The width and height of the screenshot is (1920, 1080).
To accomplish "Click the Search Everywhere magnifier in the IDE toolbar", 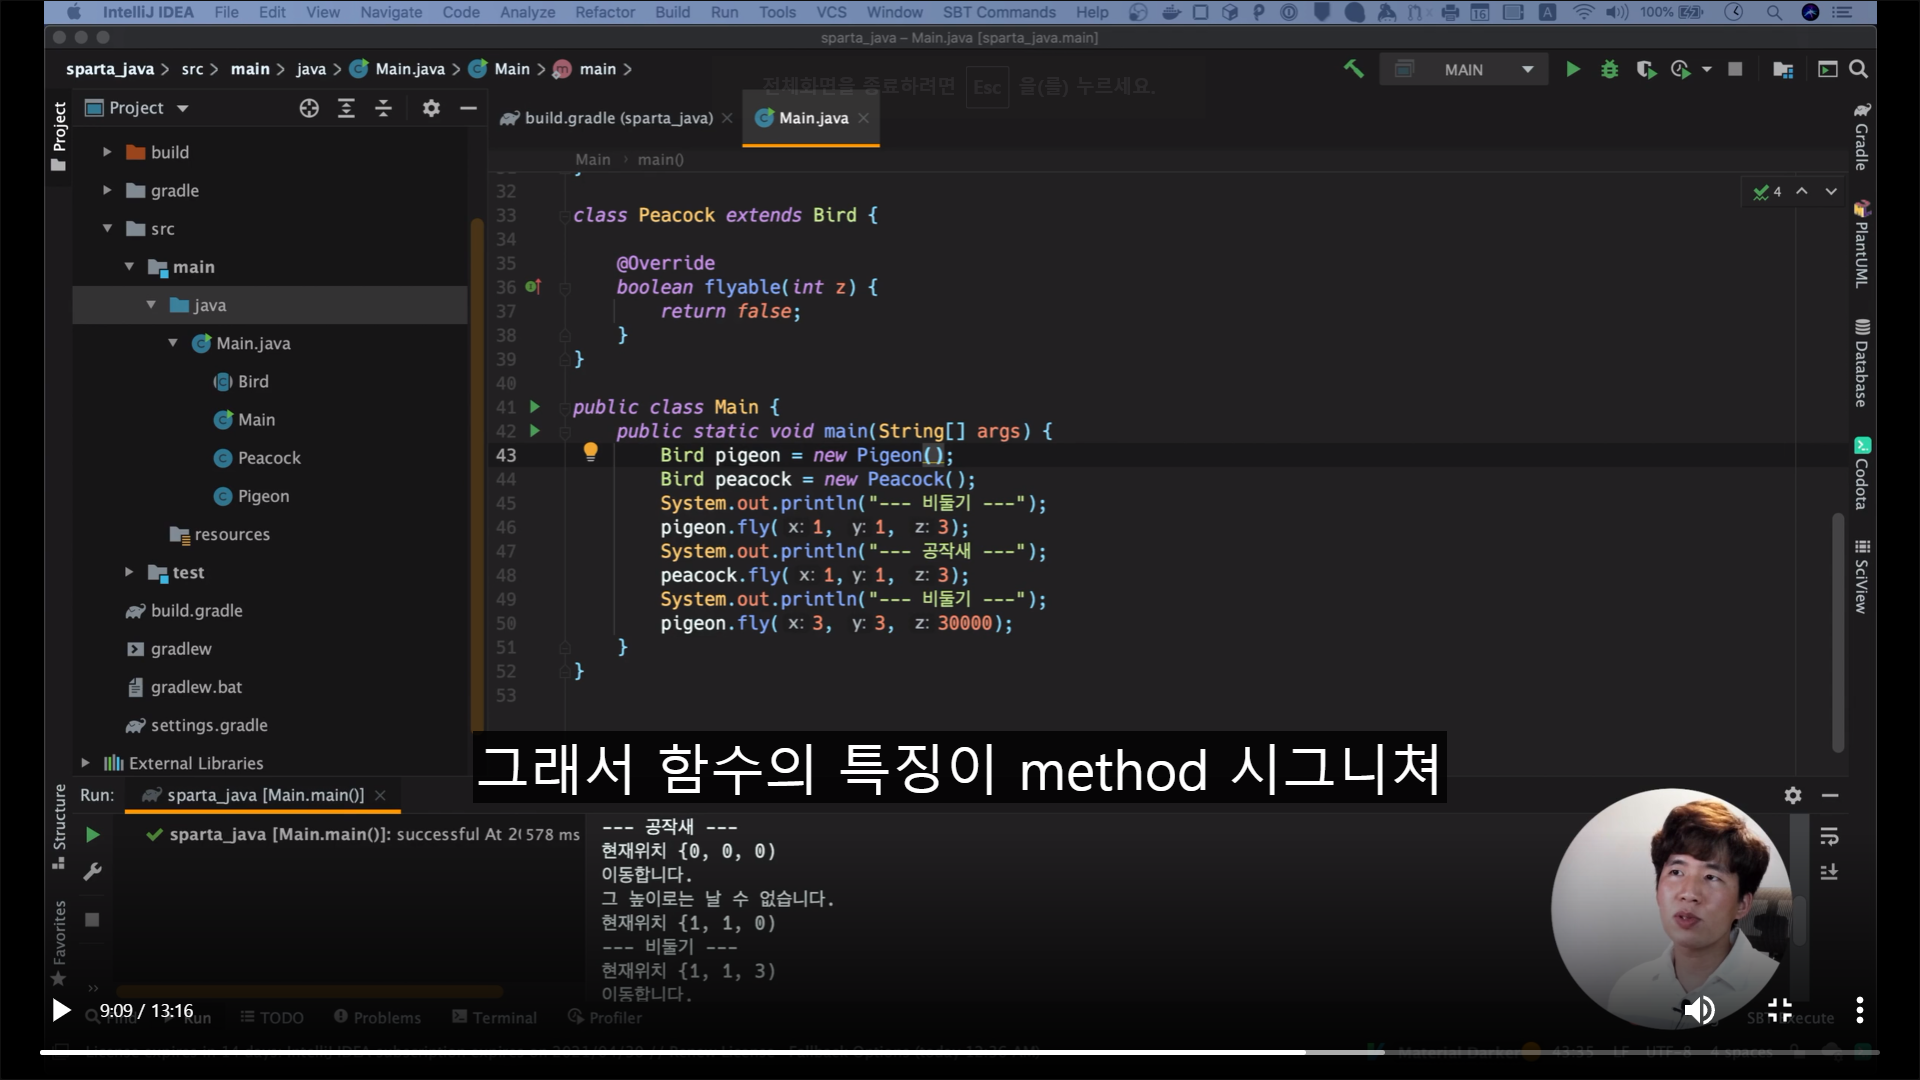I will (x=1859, y=69).
